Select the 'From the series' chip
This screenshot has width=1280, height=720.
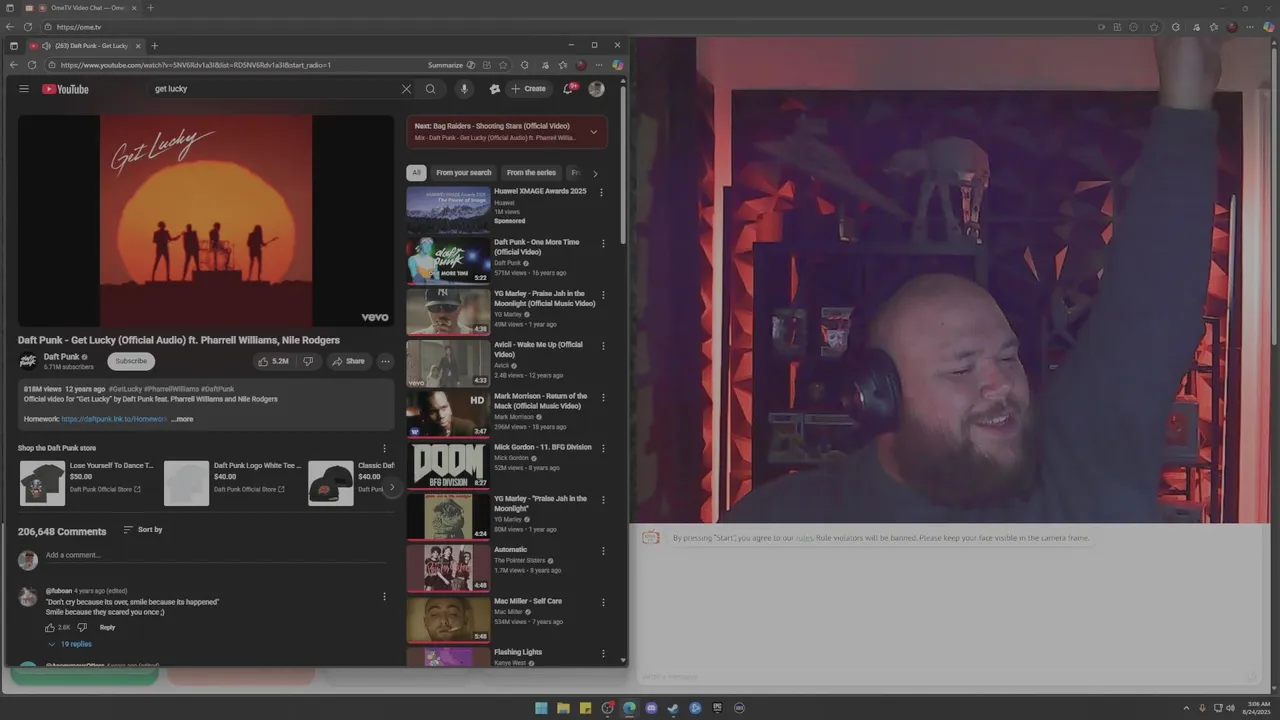click(531, 173)
